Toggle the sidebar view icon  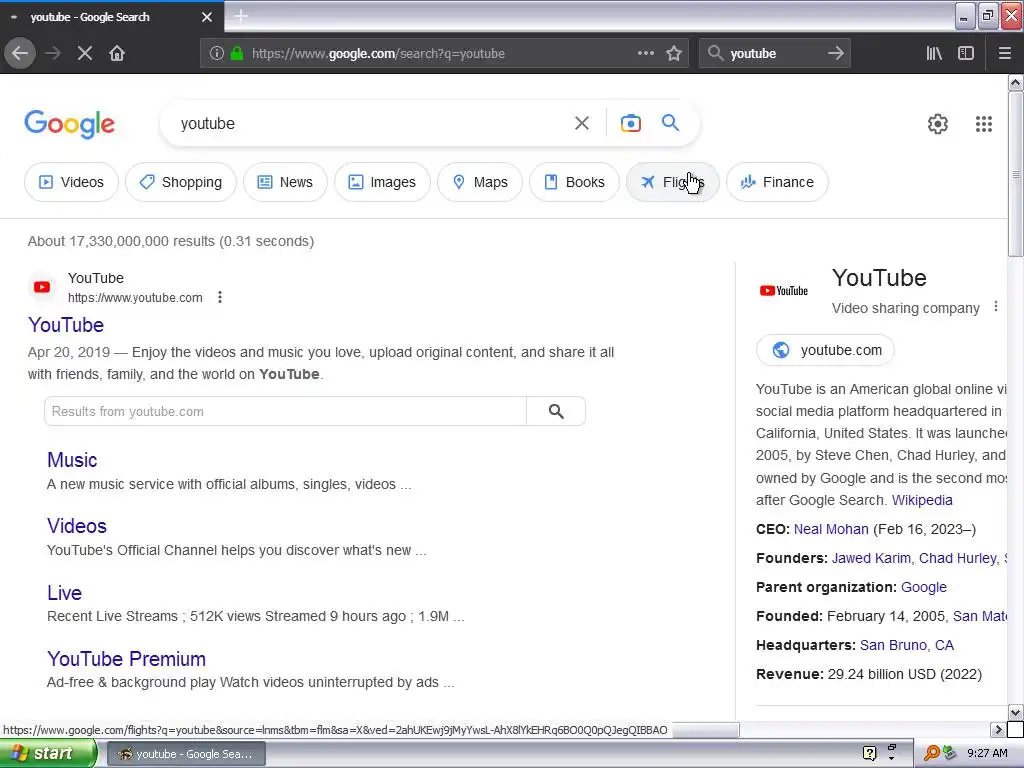[966, 54]
